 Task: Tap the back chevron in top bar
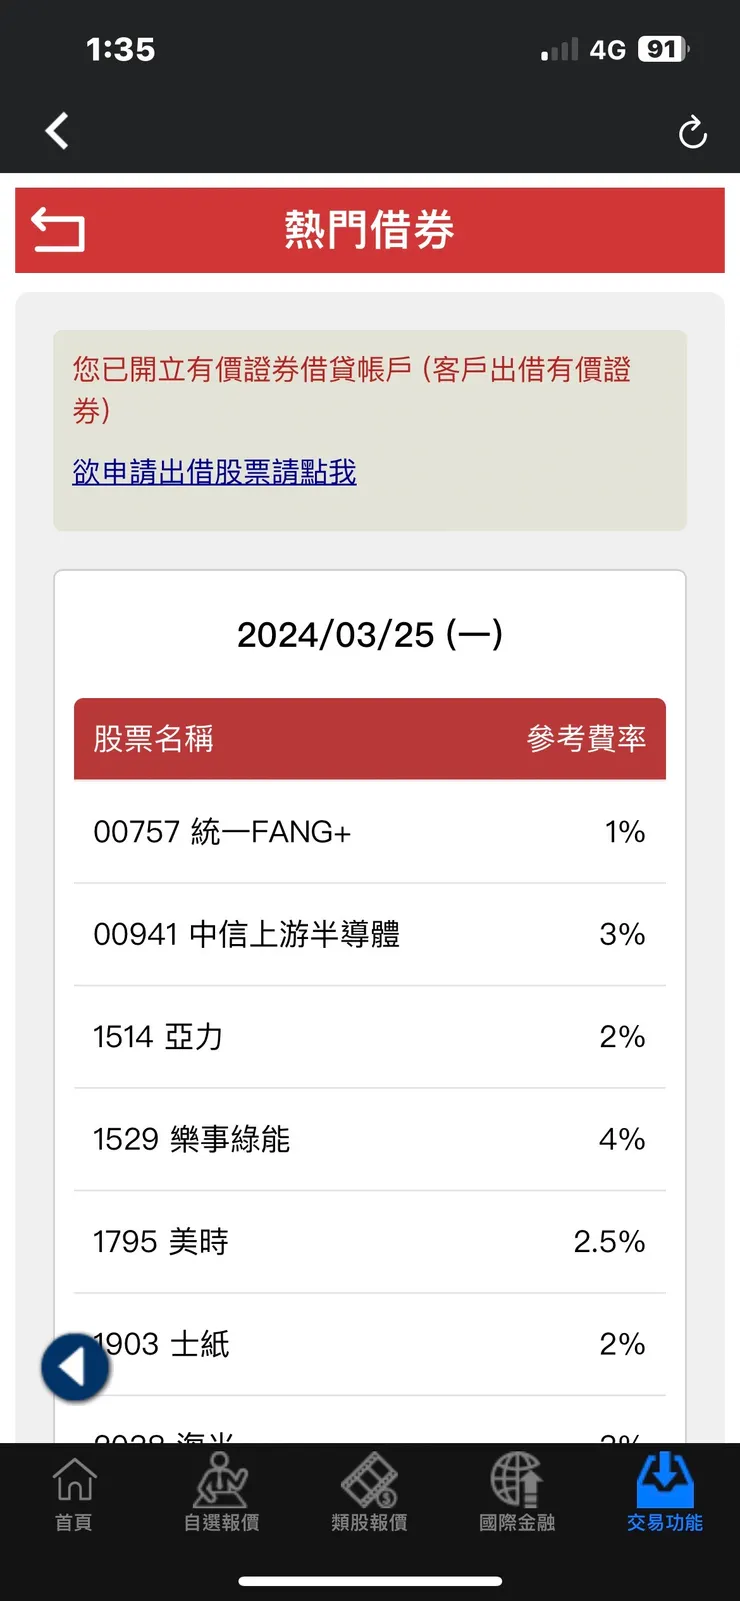click(57, 131)
